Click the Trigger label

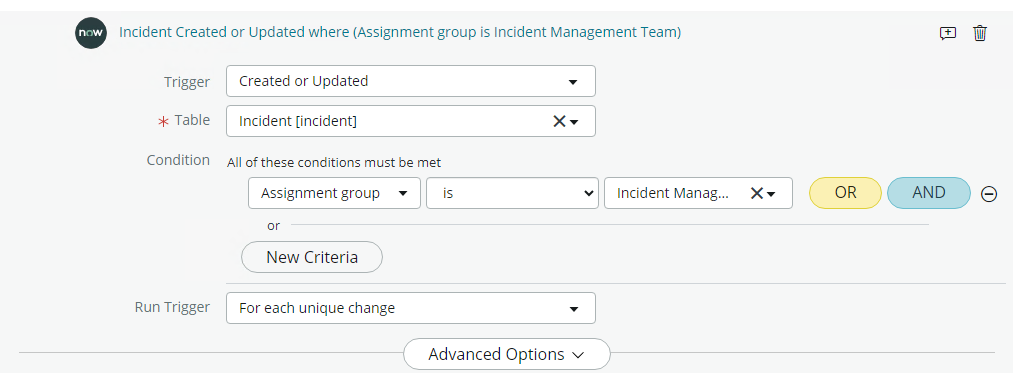pos(187,82)
